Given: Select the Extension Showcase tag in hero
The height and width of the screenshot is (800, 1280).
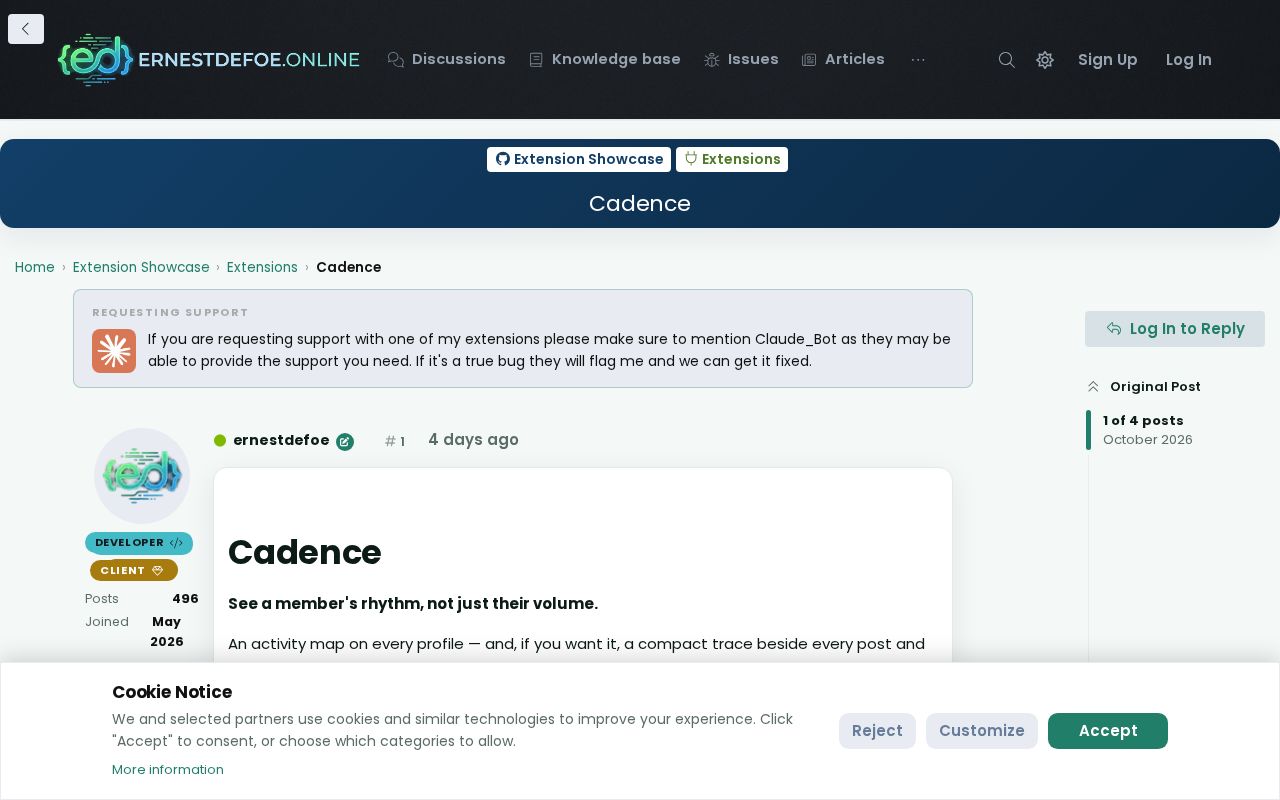Looking at the screenshot, I should [579, 159].
